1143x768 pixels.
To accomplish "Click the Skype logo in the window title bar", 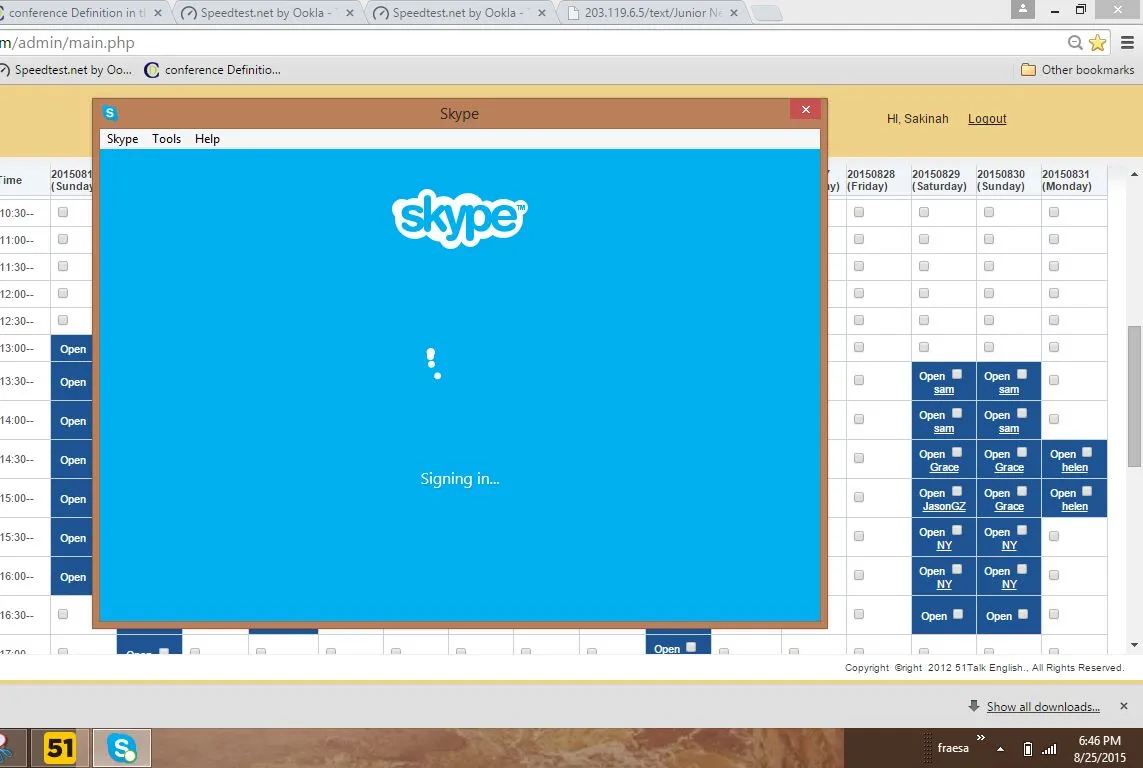I will 111,113.
